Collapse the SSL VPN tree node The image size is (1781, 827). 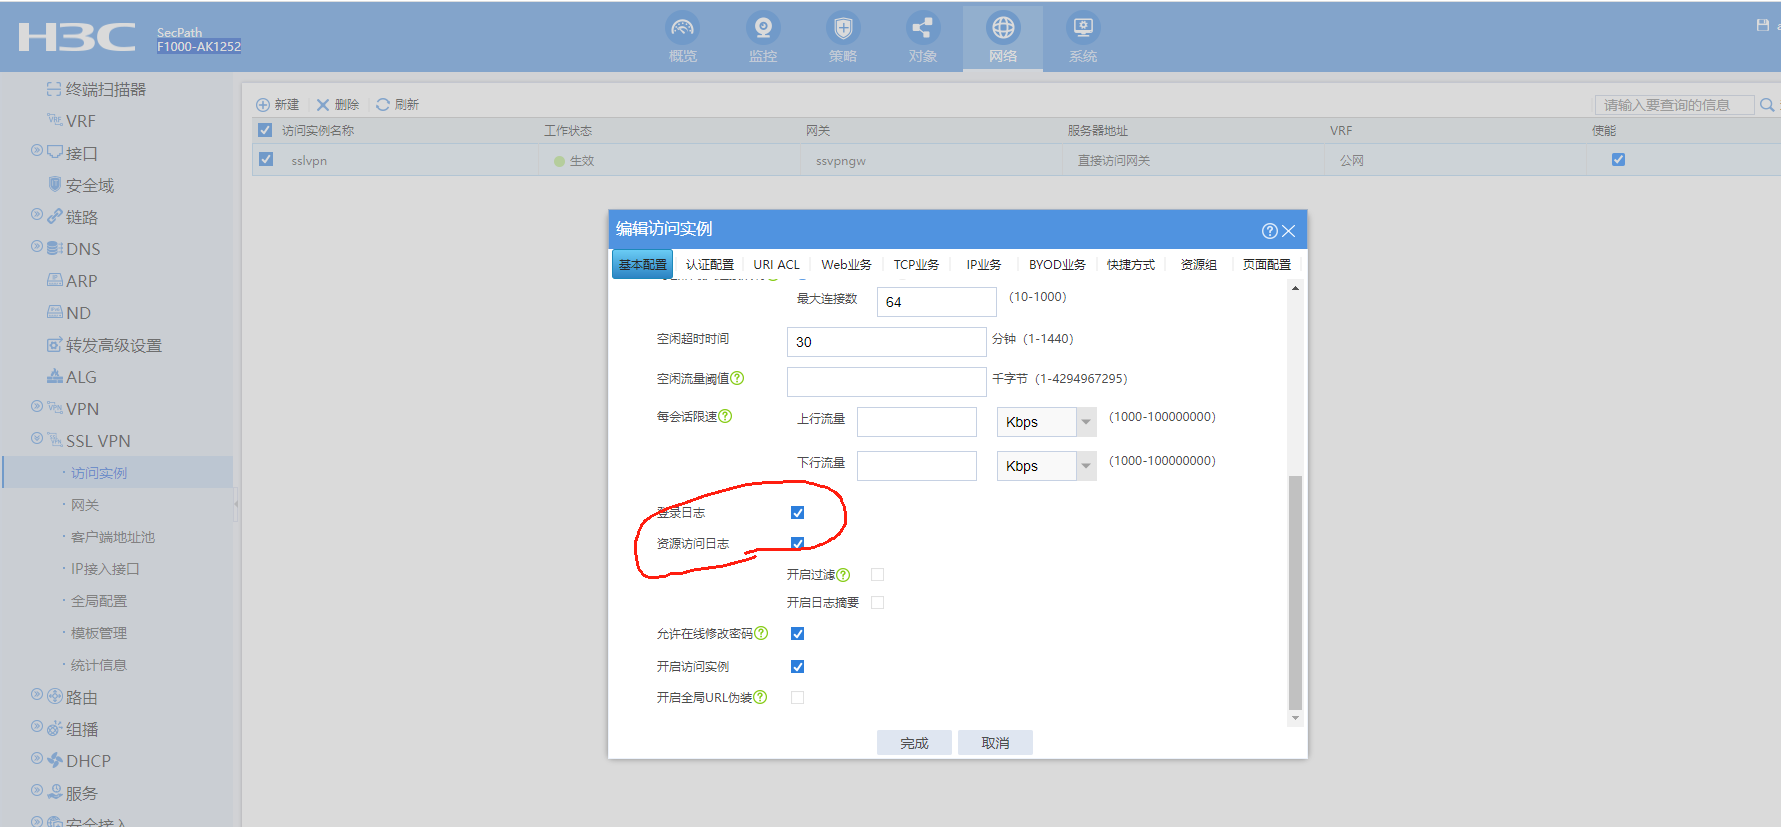pyautogui.click(x=37, y=439)
